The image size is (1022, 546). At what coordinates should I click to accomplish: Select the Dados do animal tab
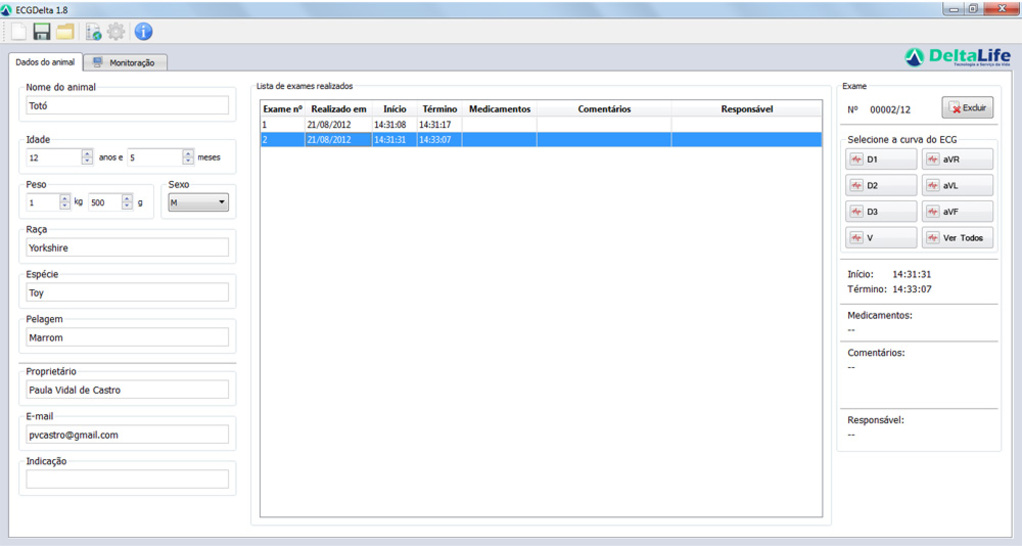[44, 62]
